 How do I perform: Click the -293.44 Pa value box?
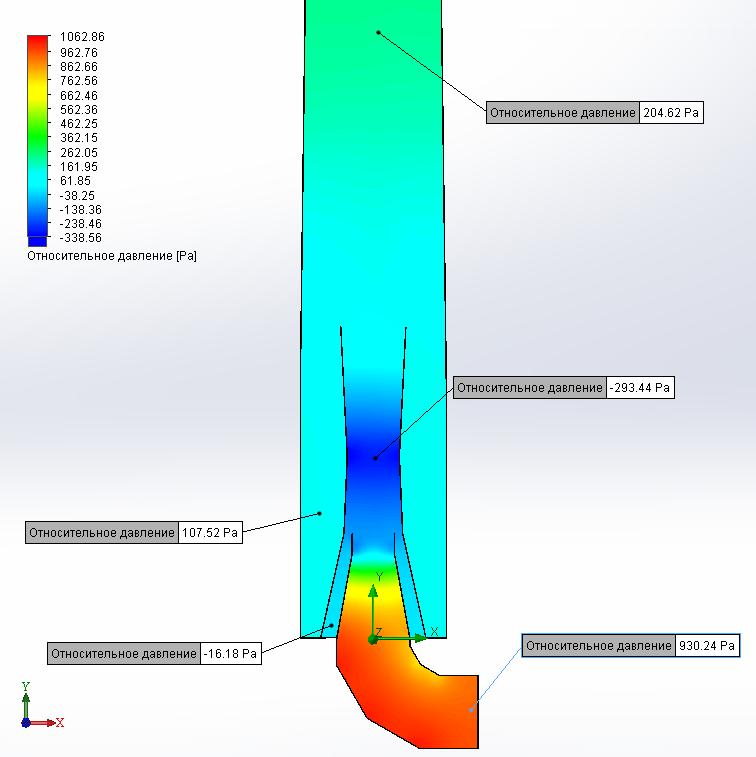pyautogui.click(x=640, y=388)
